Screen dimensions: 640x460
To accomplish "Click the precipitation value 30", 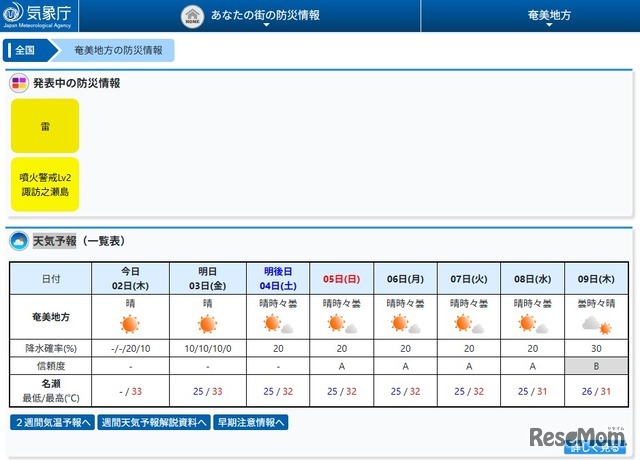I will coord(596,348).
